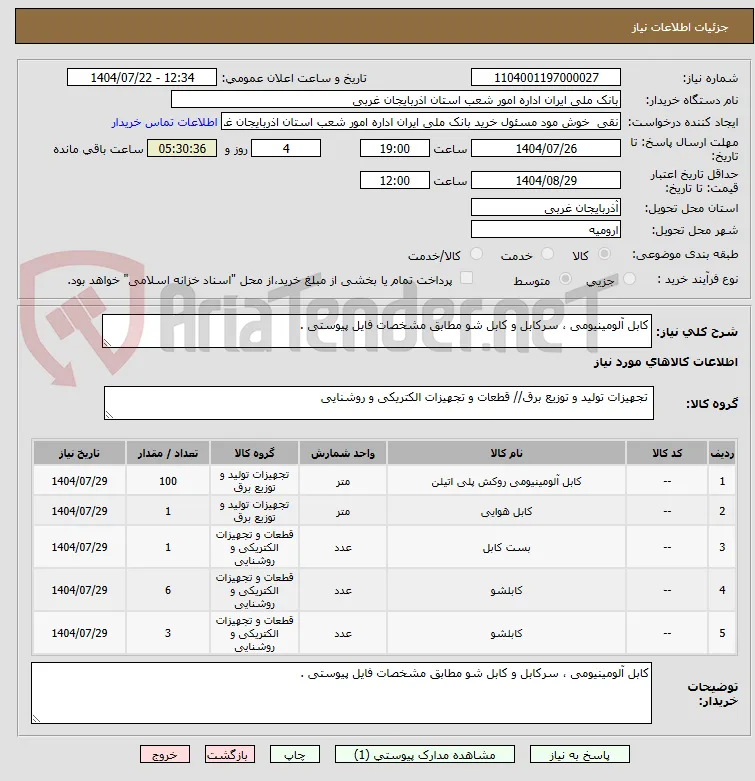Screen dimensions: 755x781
Task: Click the خروج exit button
Action: (x=165, y=755)
